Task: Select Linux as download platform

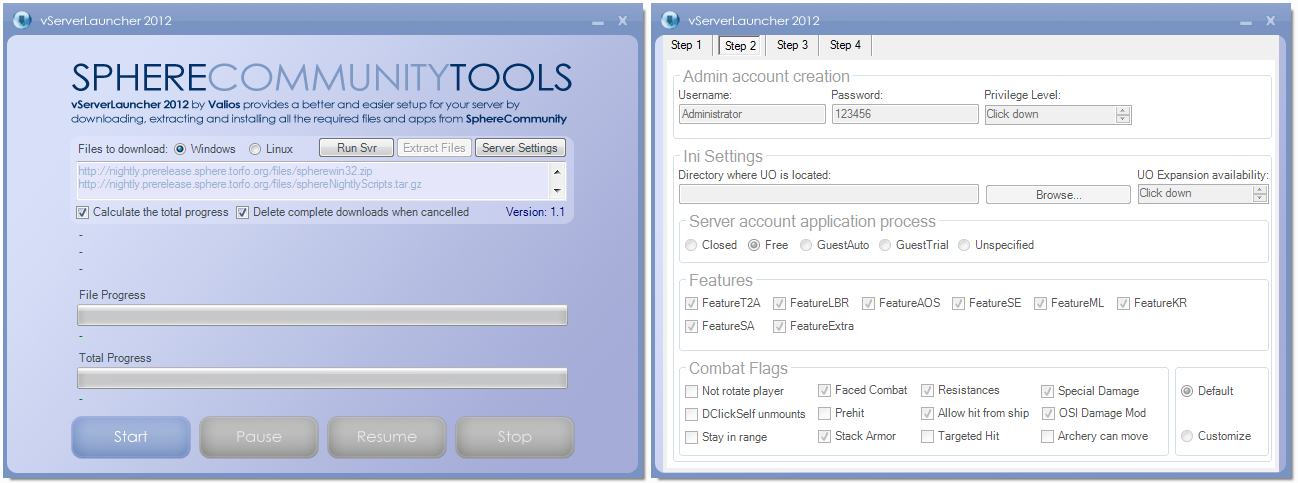Action: coord(255,149)
